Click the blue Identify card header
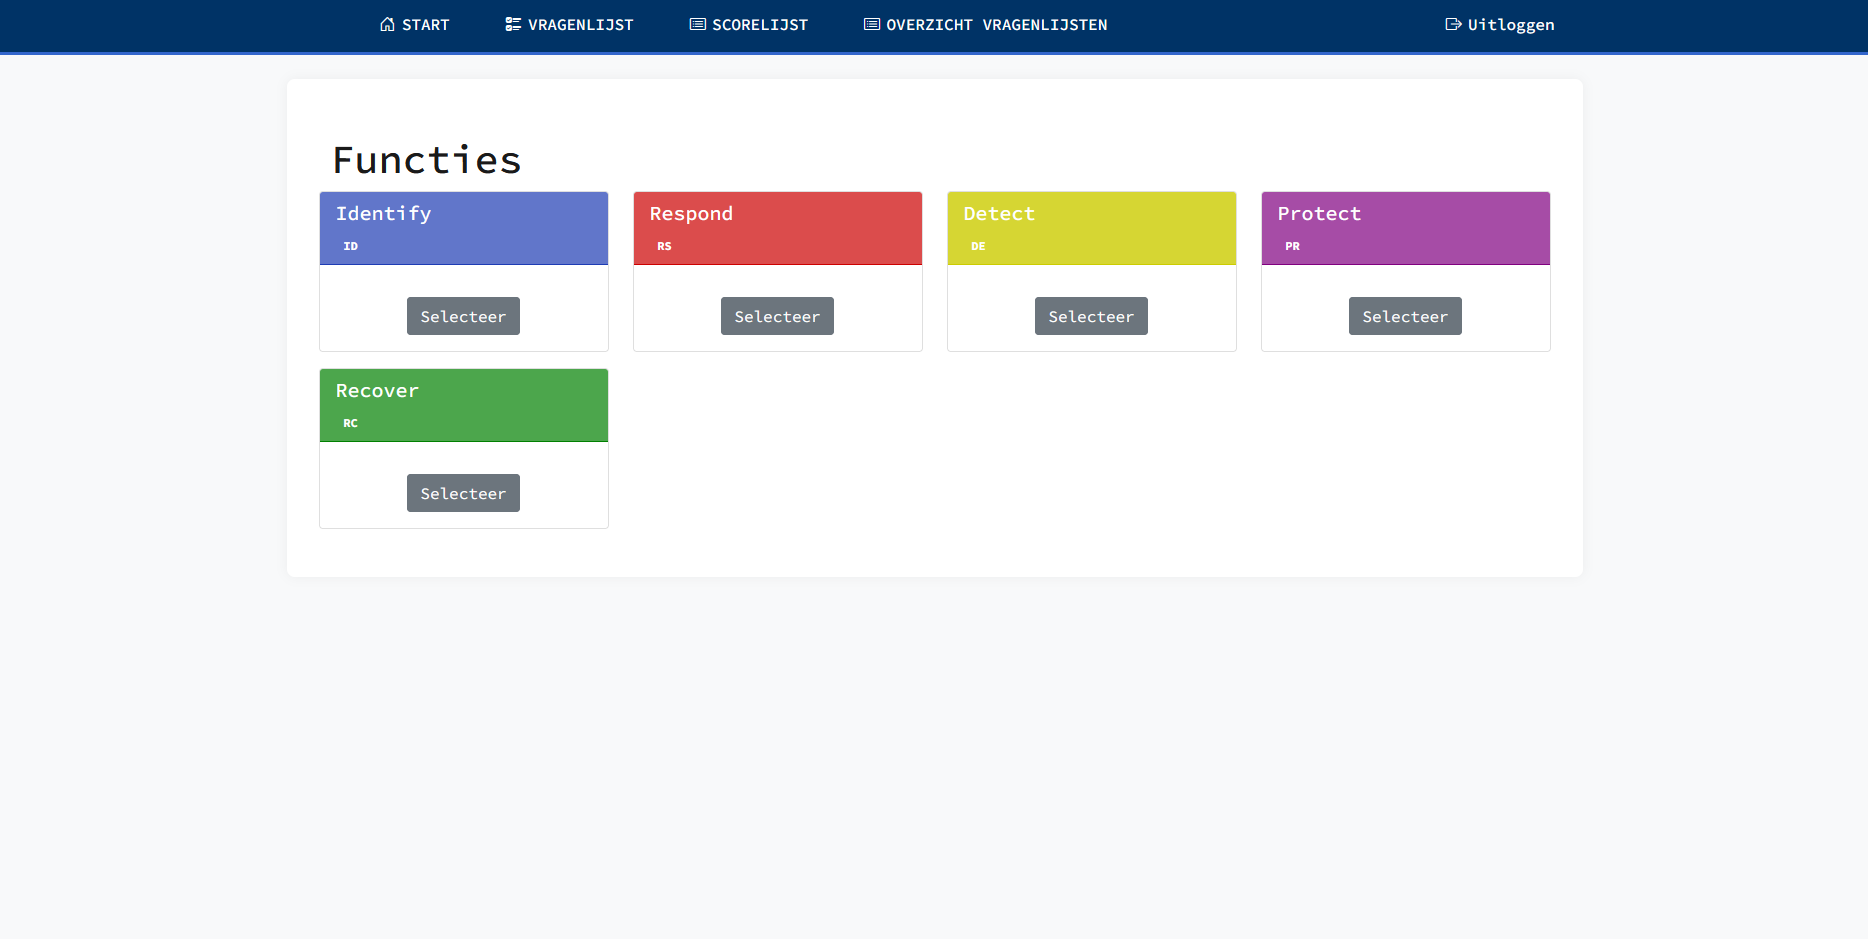The image size is (1868, 939). pos(464,228)
